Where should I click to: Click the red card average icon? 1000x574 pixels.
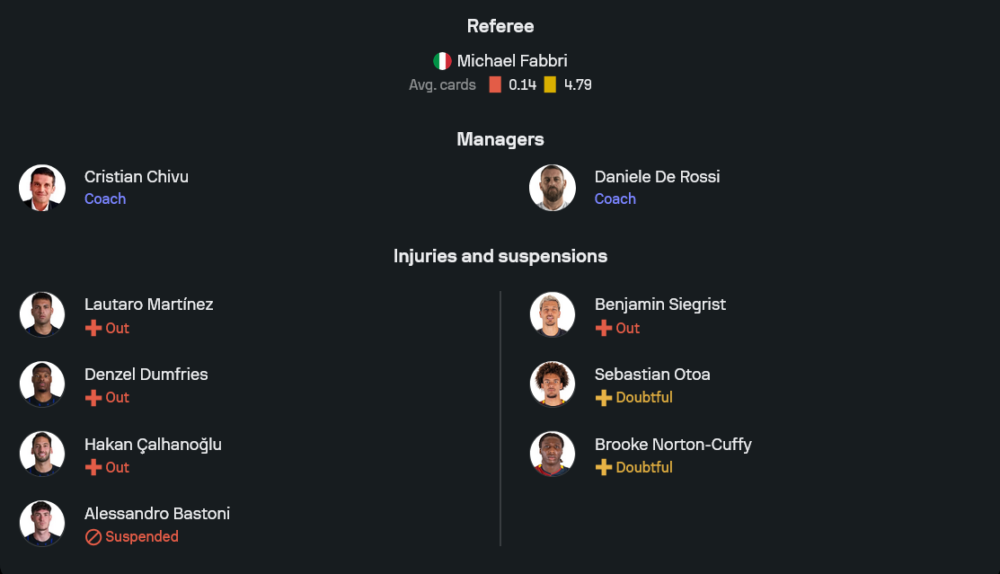point(495,85)
